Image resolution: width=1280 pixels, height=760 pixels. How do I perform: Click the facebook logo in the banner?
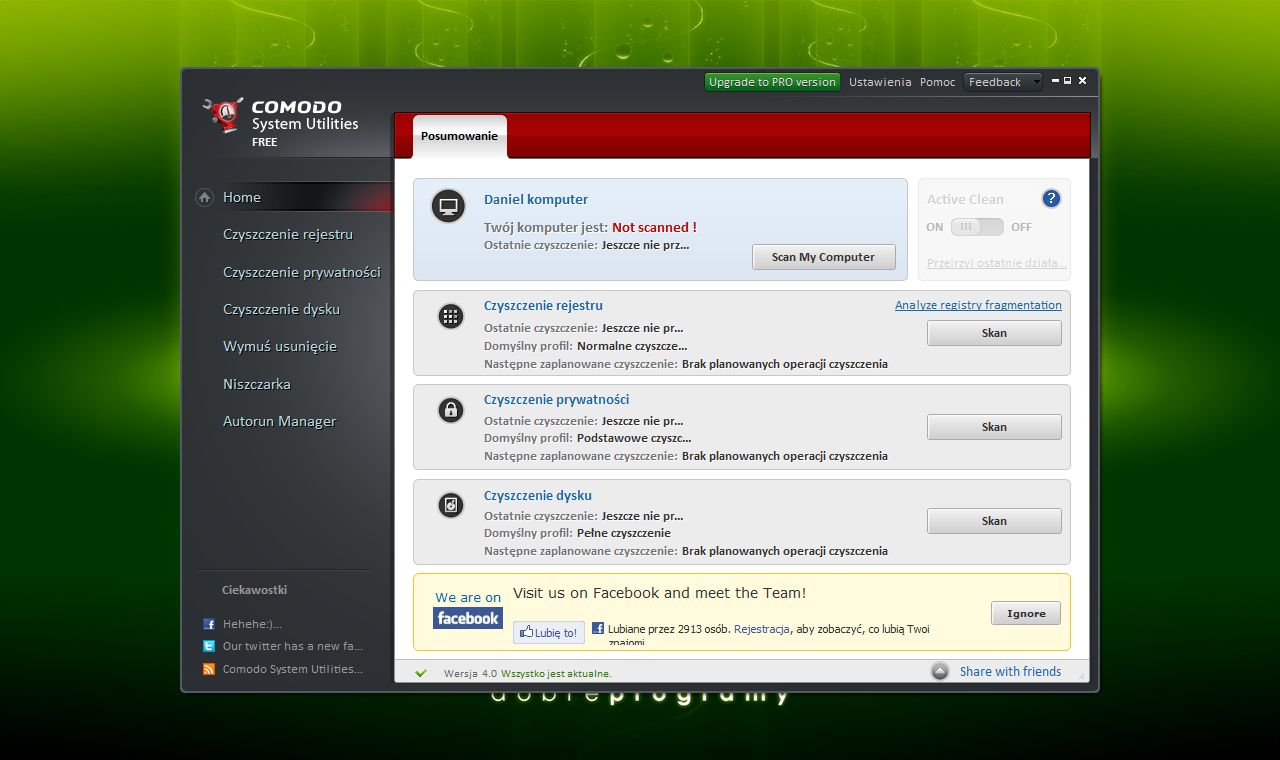coord(468,618)
